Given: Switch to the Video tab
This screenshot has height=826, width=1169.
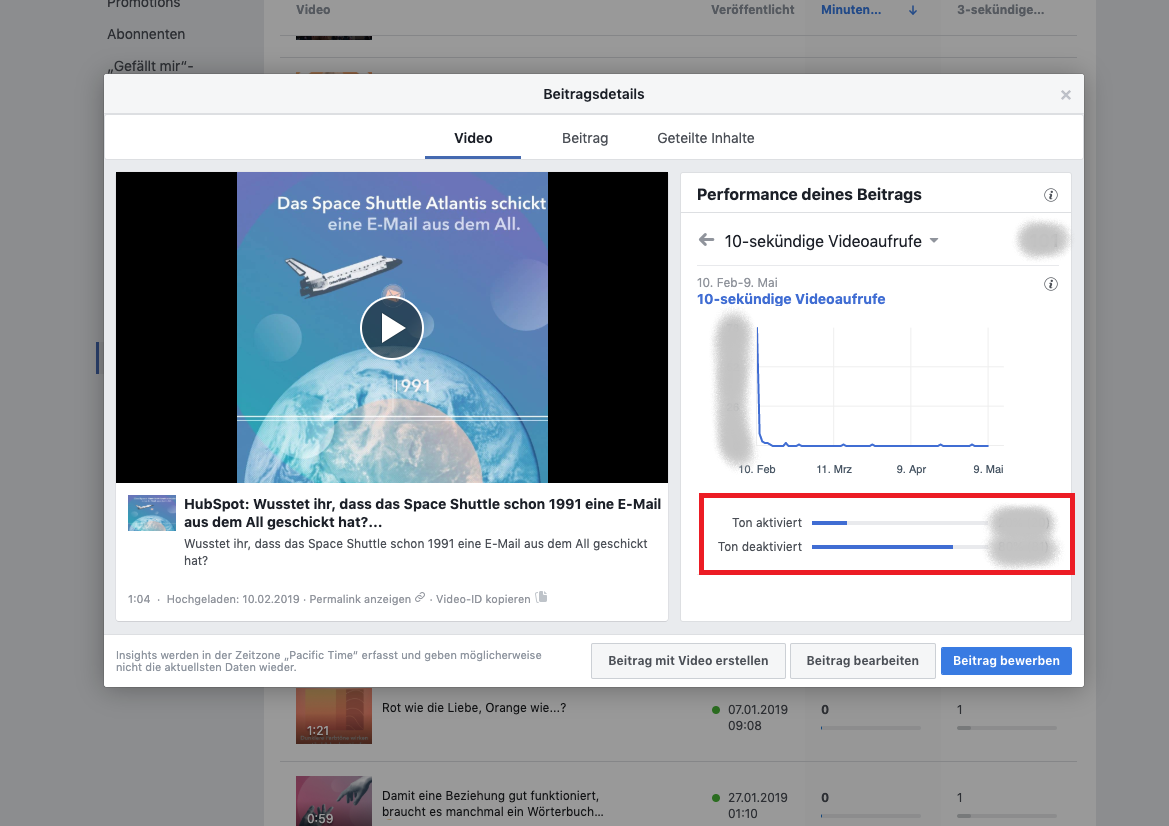Looking at the screenshot, I should point(473,138).
